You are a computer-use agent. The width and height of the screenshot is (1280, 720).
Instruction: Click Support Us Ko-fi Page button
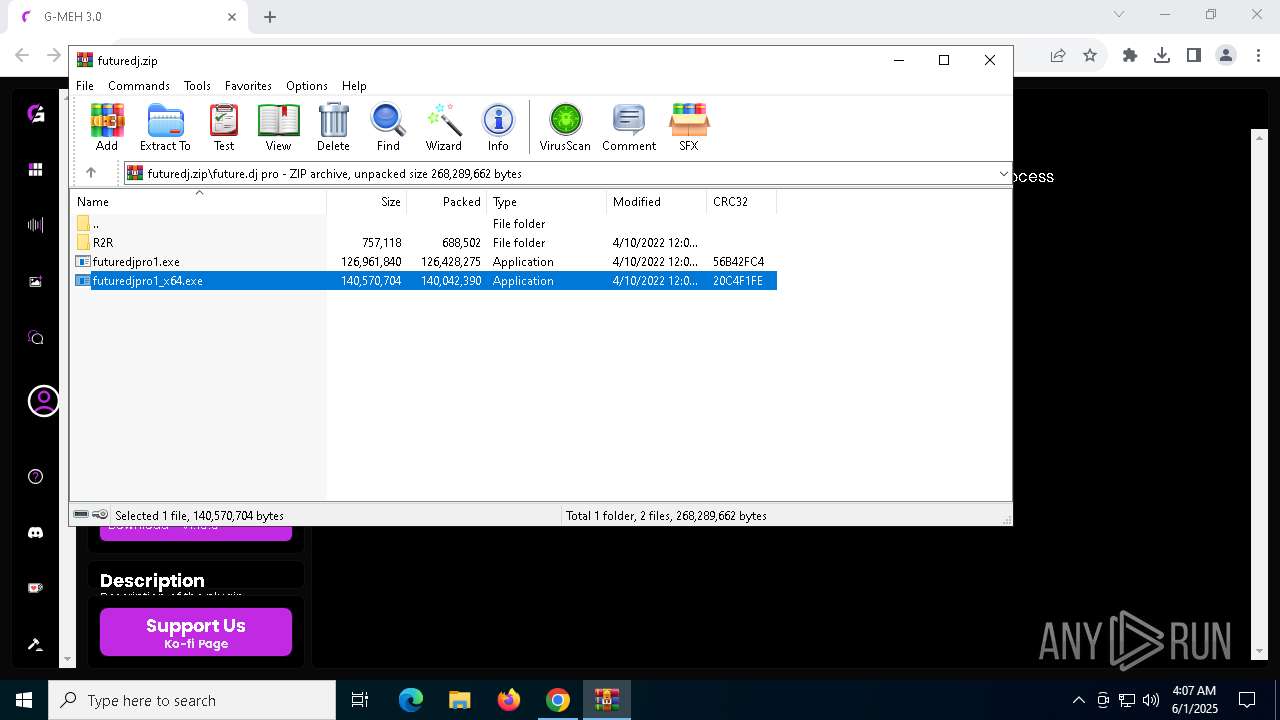point(196,633)
